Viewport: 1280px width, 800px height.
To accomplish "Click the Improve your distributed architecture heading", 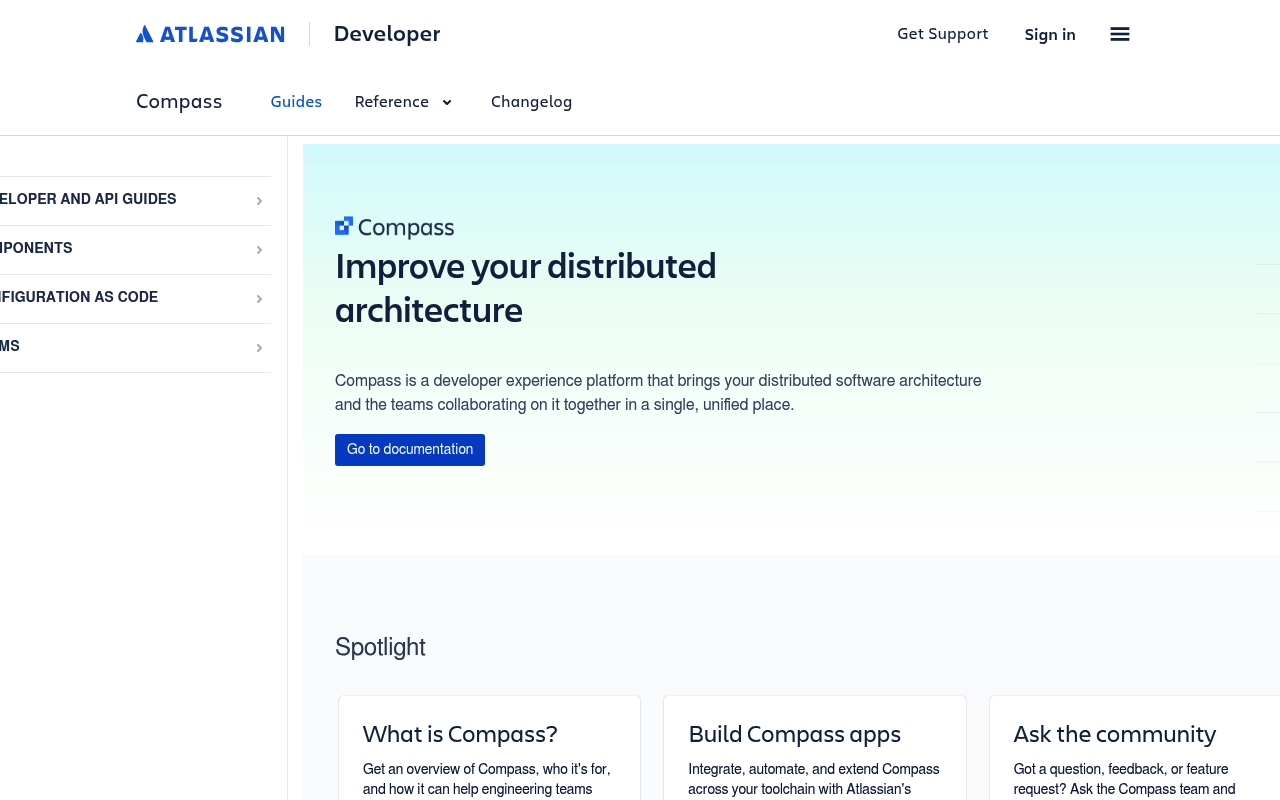I will (x=526, y=288).
